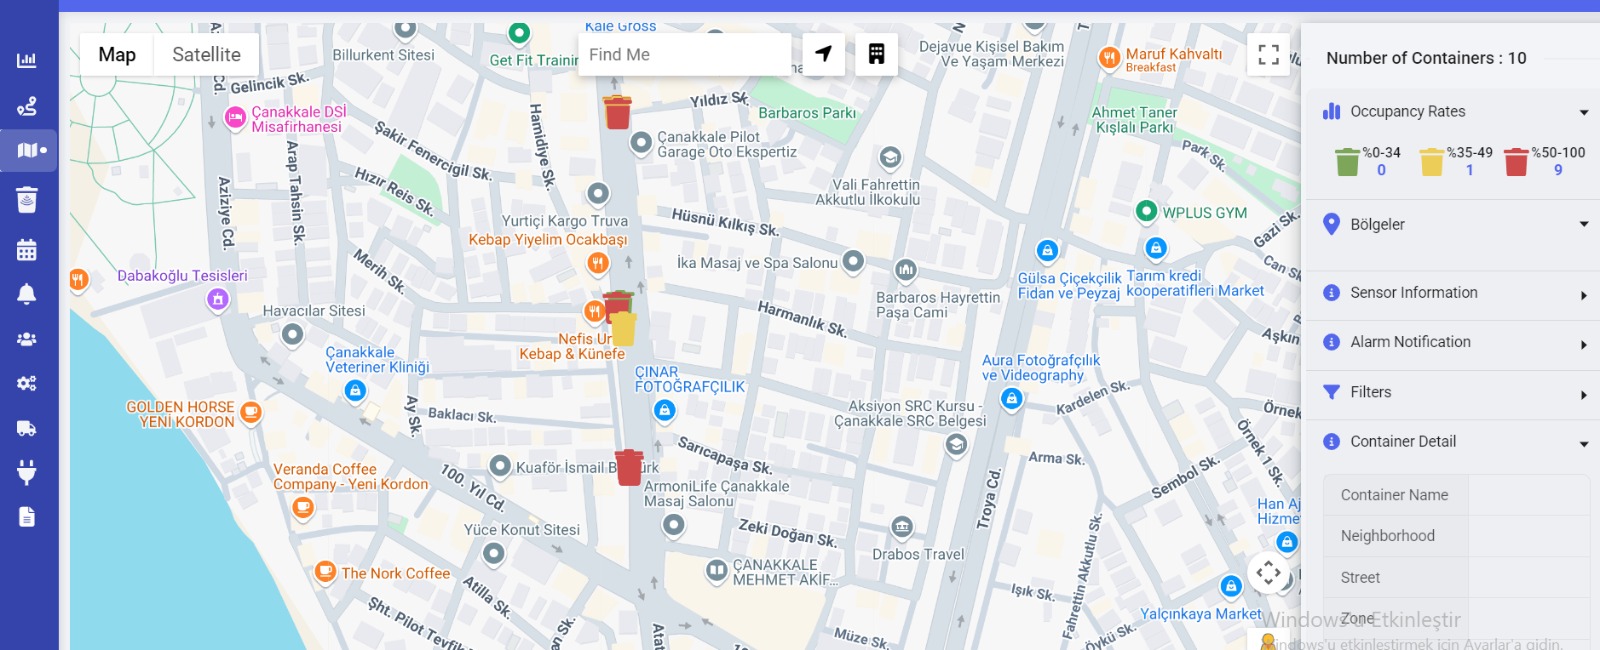Click the WPLUS GYM map pin
Screen dimensions: 1600x650
(x=1147, y=211)
